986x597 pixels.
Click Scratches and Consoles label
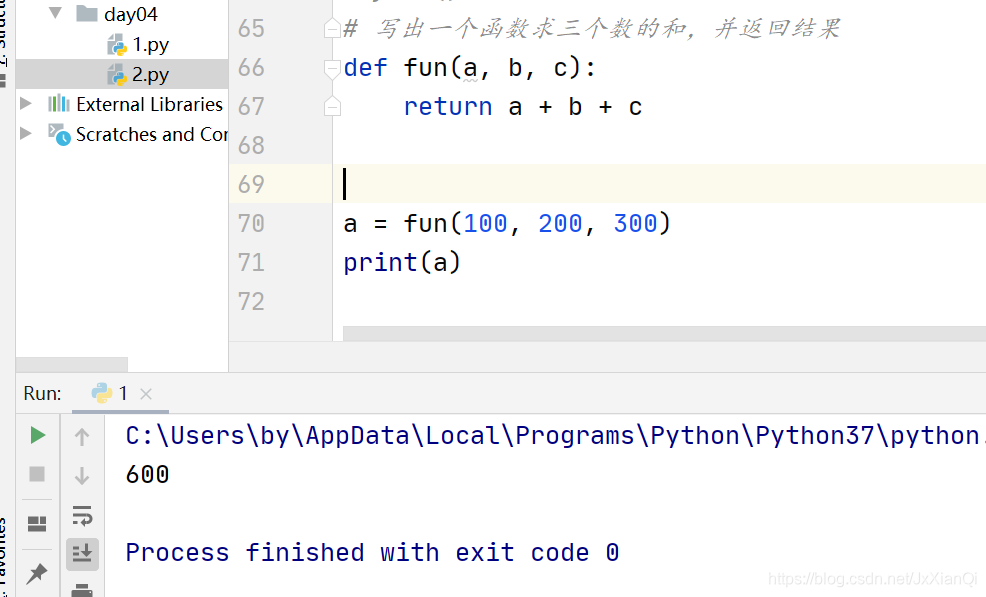(x=152, y=134)
